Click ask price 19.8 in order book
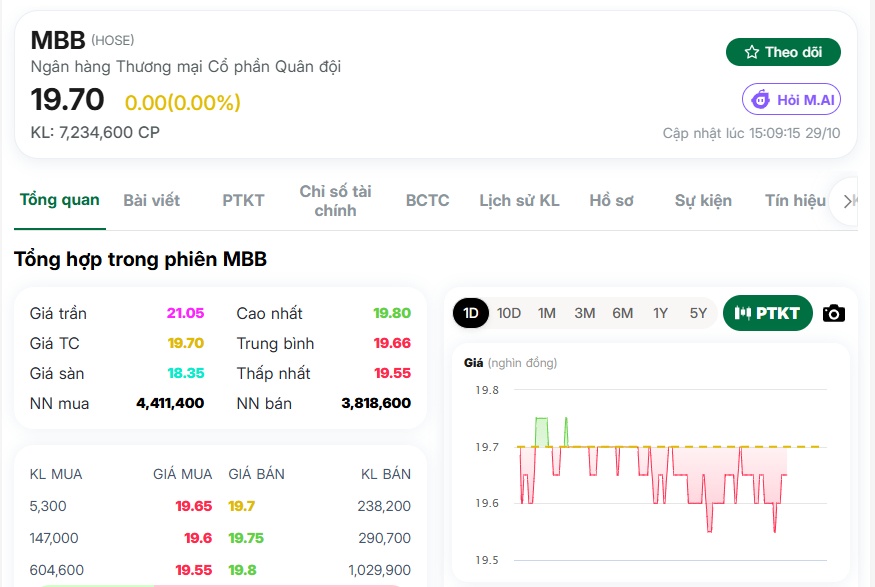The height and width of the screenshot is (587, 875). 242,570
